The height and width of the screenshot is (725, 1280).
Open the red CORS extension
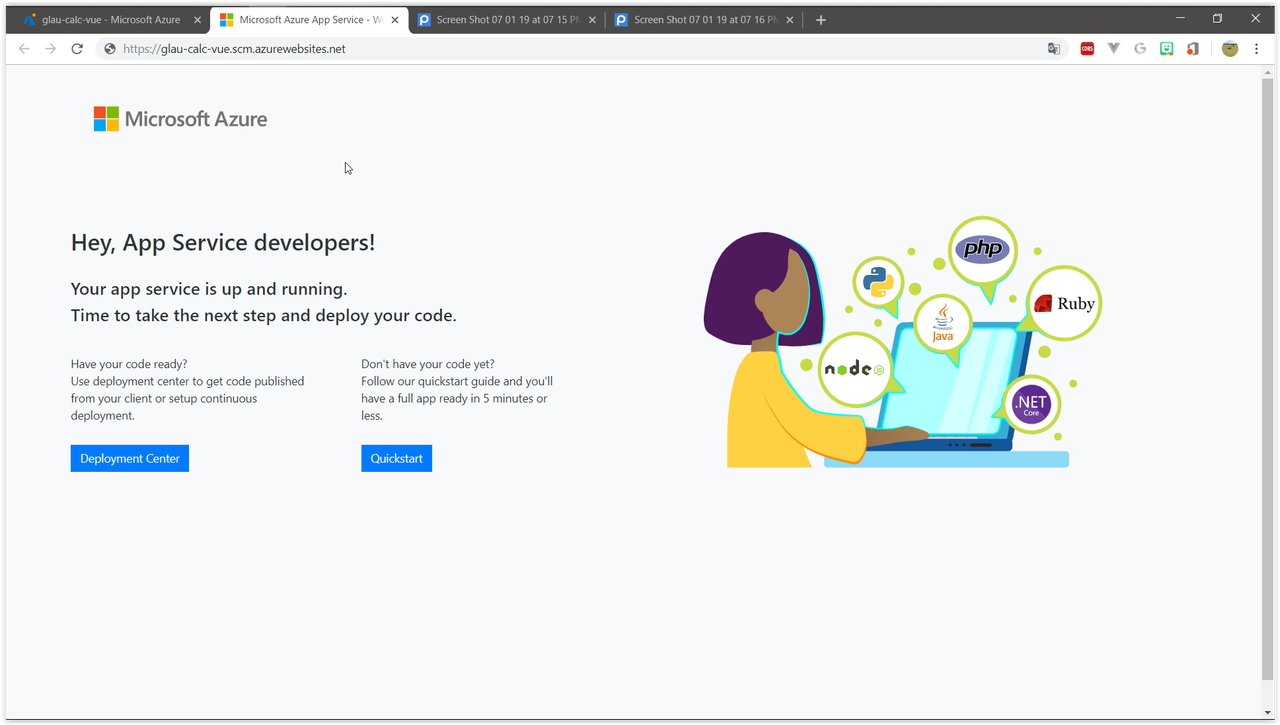point(1087,48)
